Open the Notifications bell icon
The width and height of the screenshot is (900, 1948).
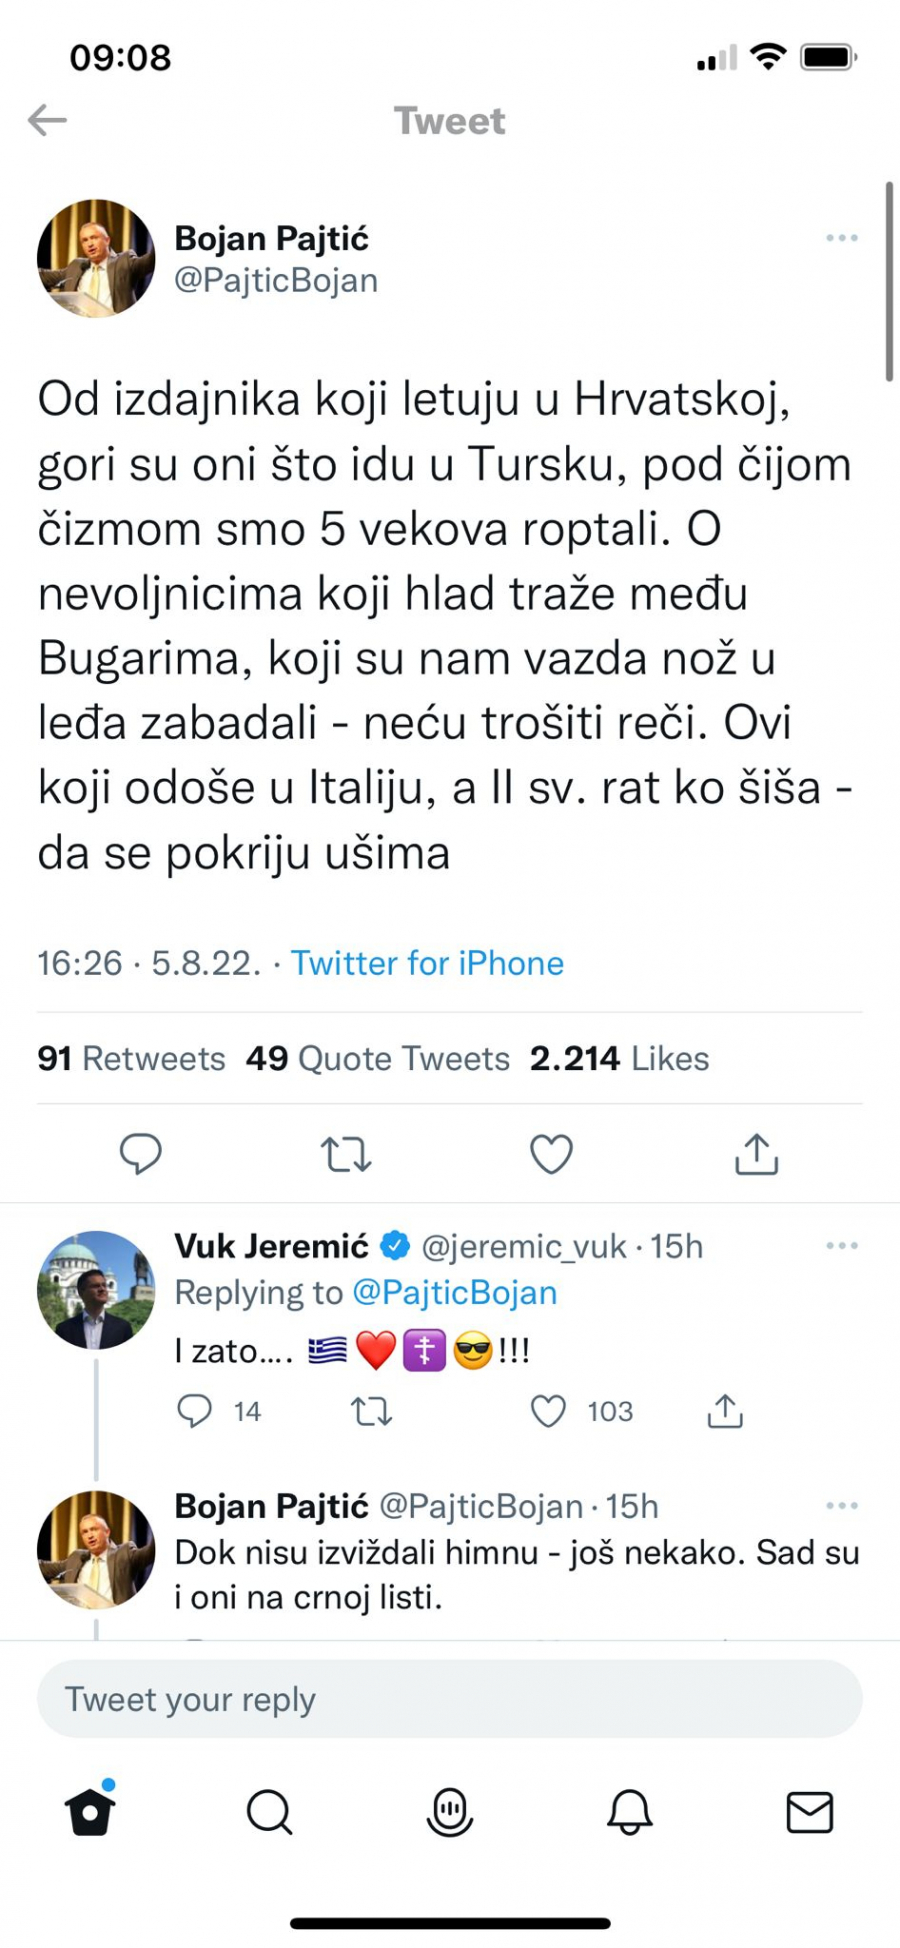630,1812
